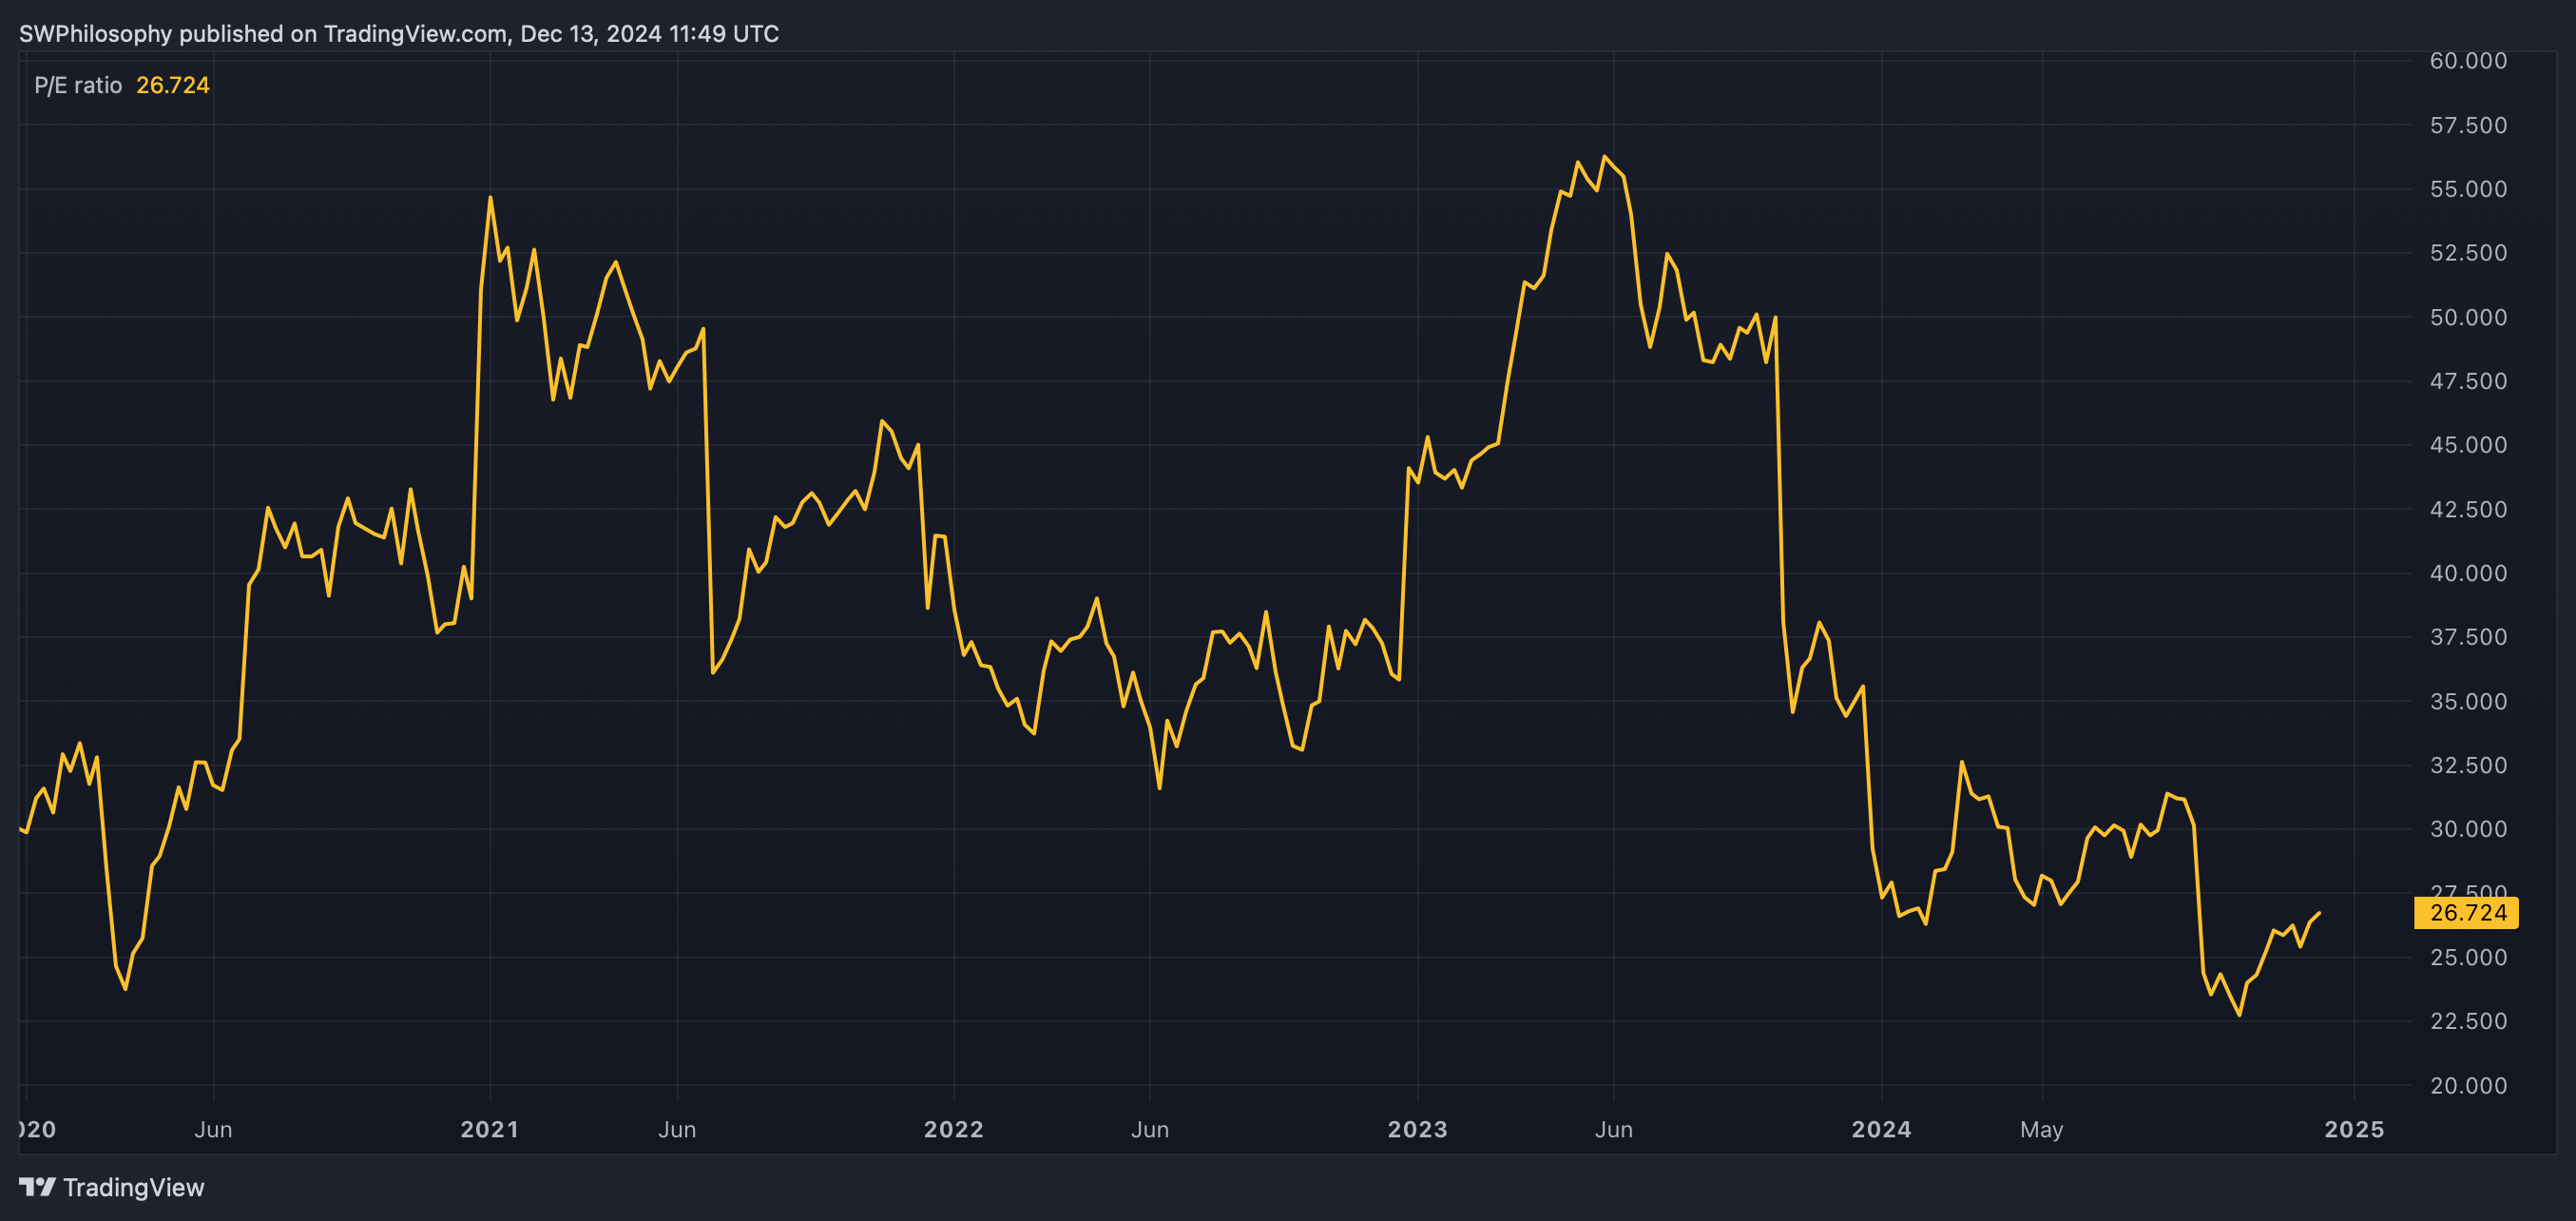
Task: Click the May axis label
Action: point(2041,1129)
